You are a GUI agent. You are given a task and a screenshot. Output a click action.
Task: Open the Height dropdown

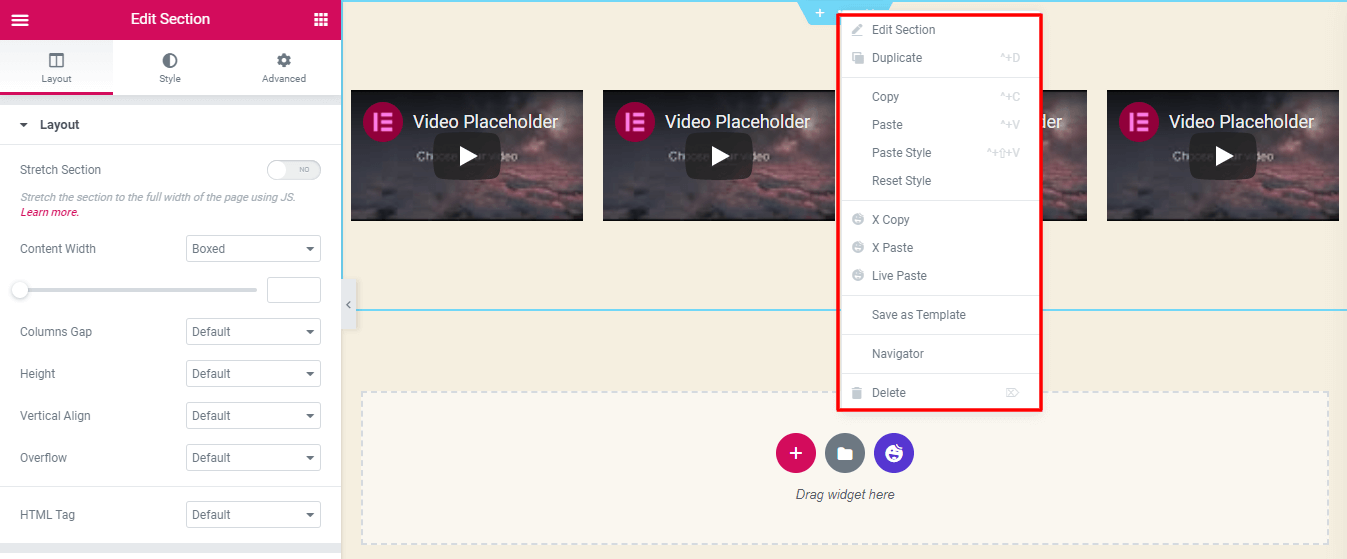point(253,374)
